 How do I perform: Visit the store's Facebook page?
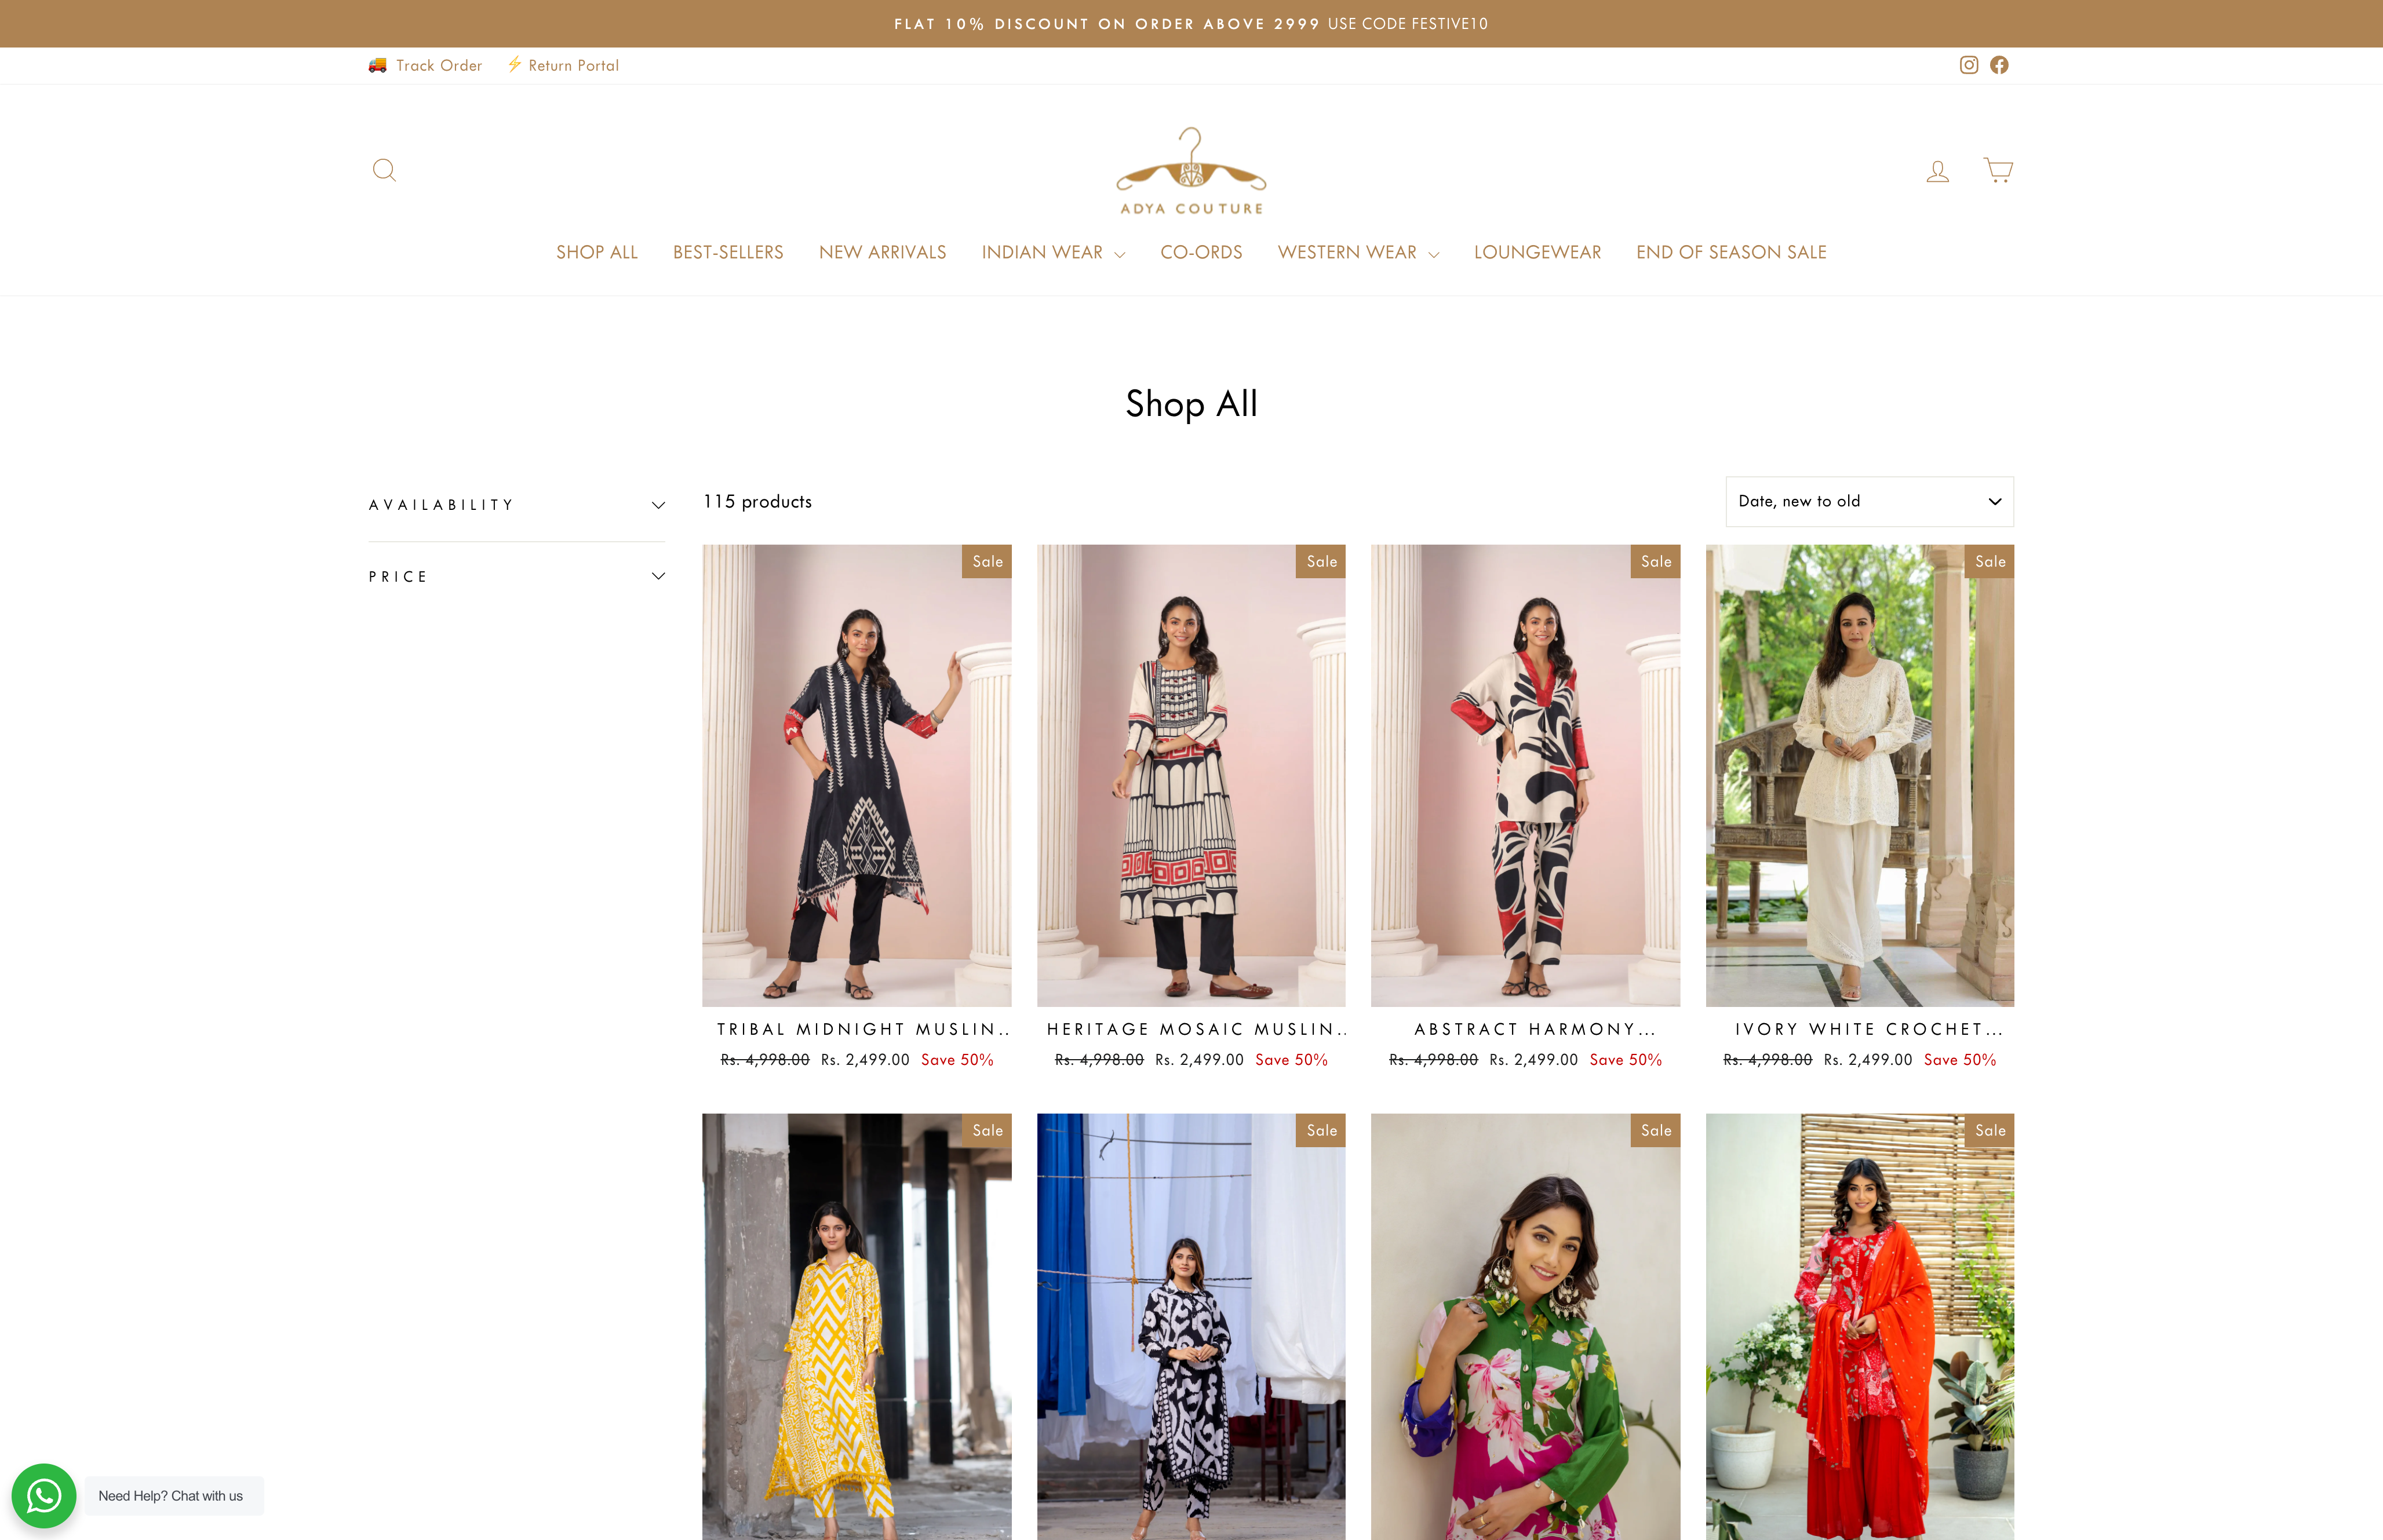pyautogui.click(x=1999, y=65)
